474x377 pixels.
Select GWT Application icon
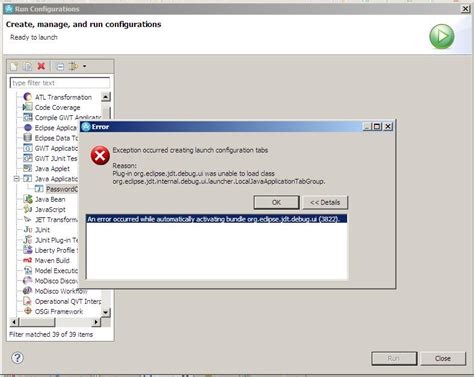28,148
